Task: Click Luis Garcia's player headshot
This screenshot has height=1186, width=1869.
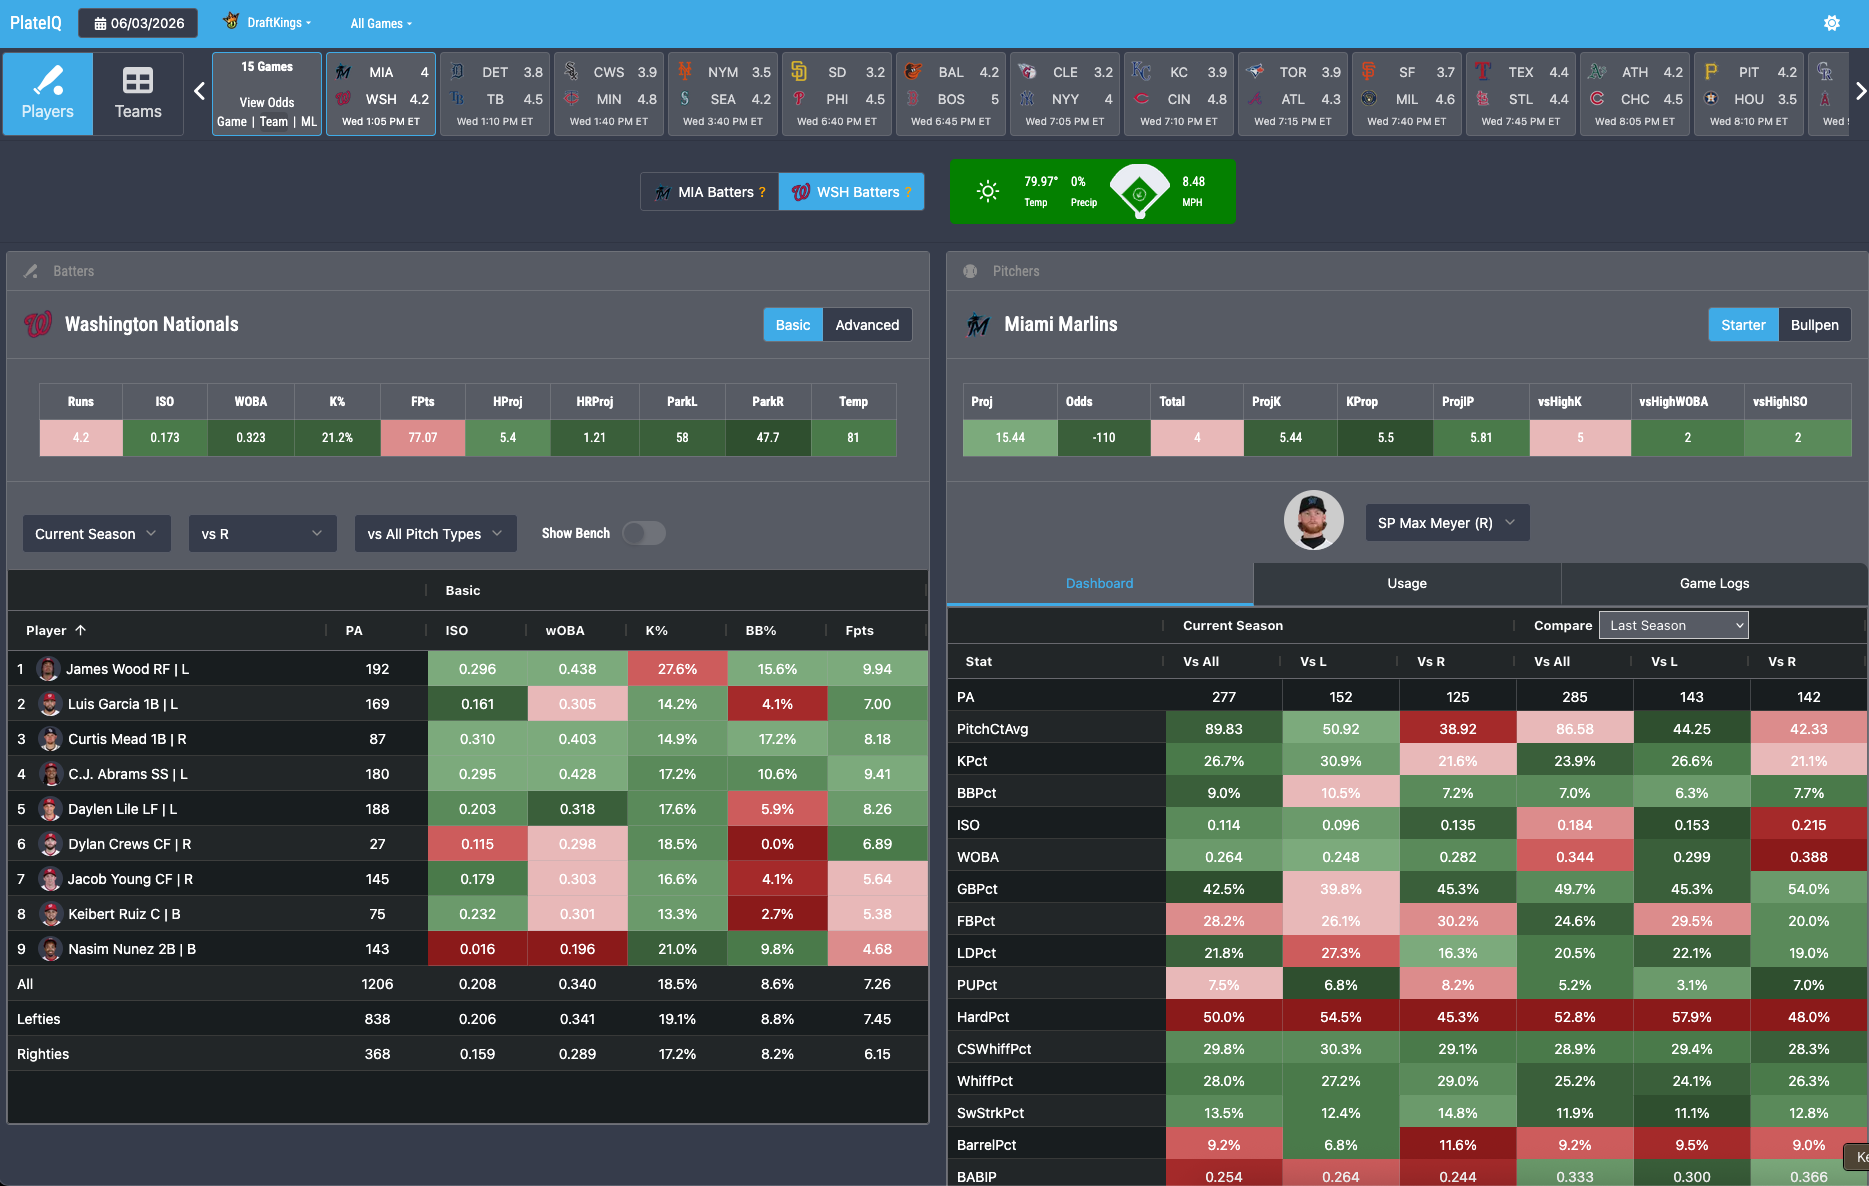Action: tap(50, 704)
